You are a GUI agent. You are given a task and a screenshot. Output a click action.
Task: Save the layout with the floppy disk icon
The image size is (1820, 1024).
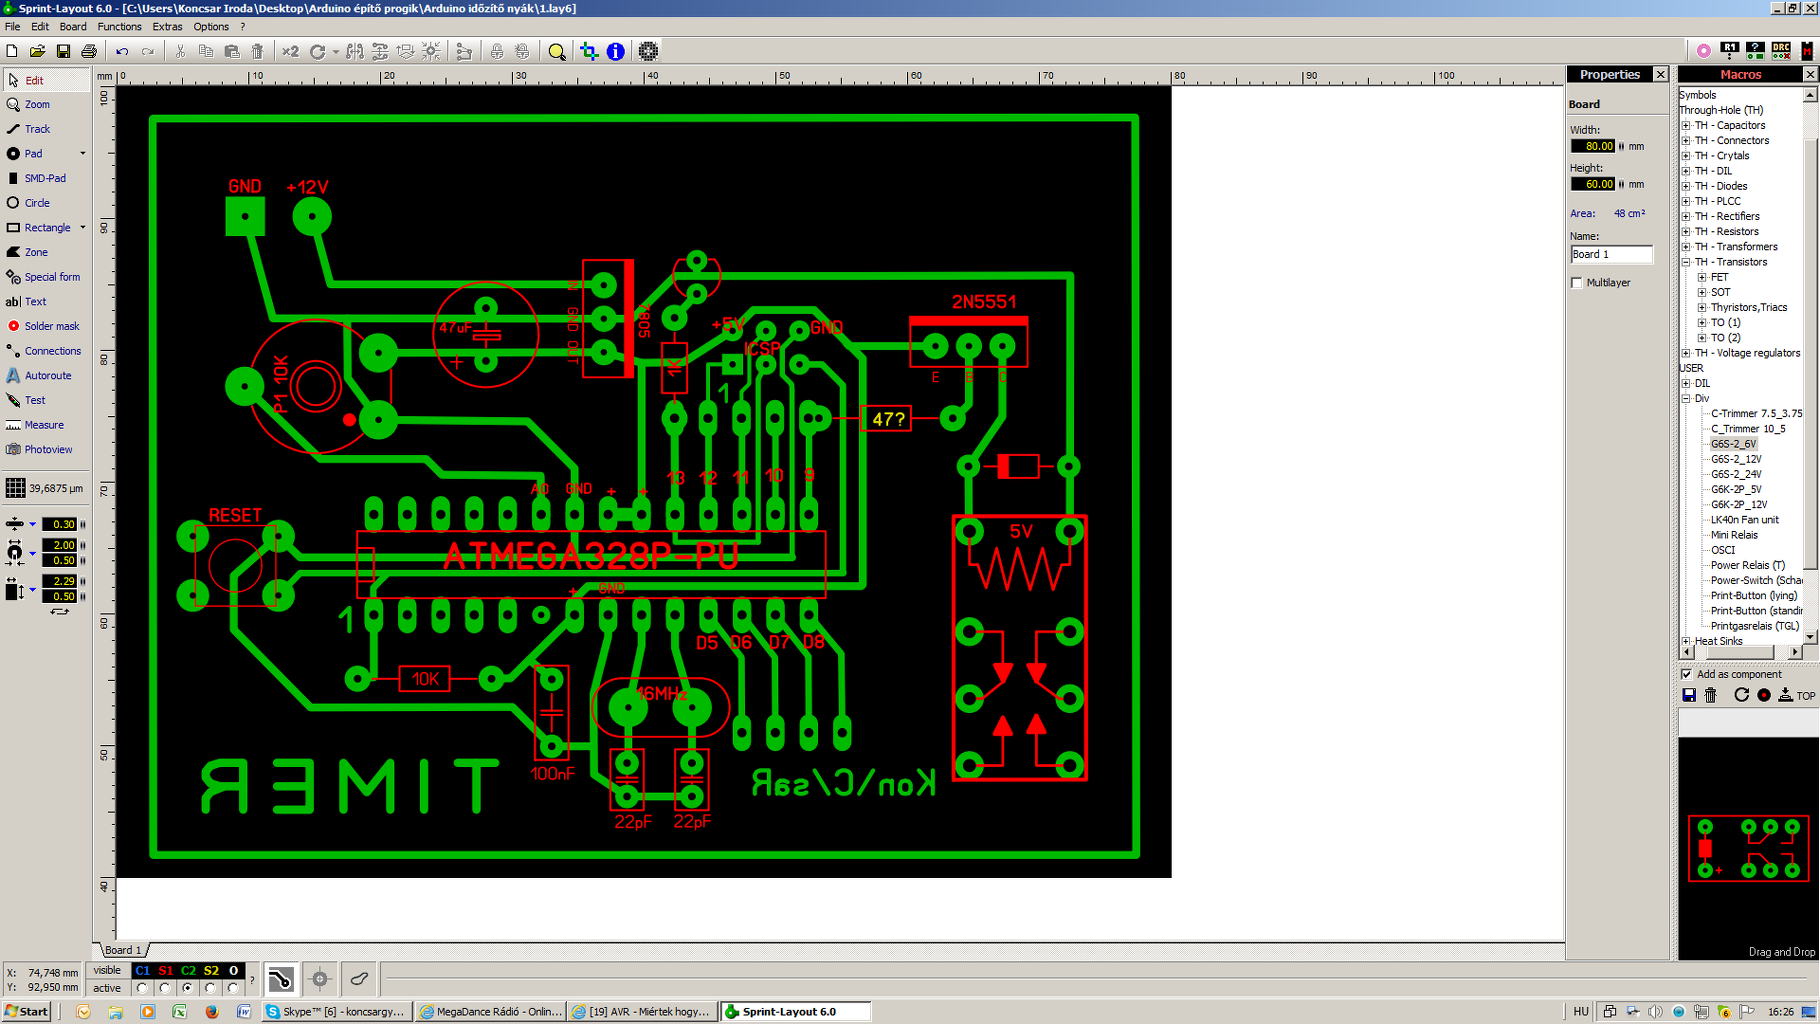point(63,51)
